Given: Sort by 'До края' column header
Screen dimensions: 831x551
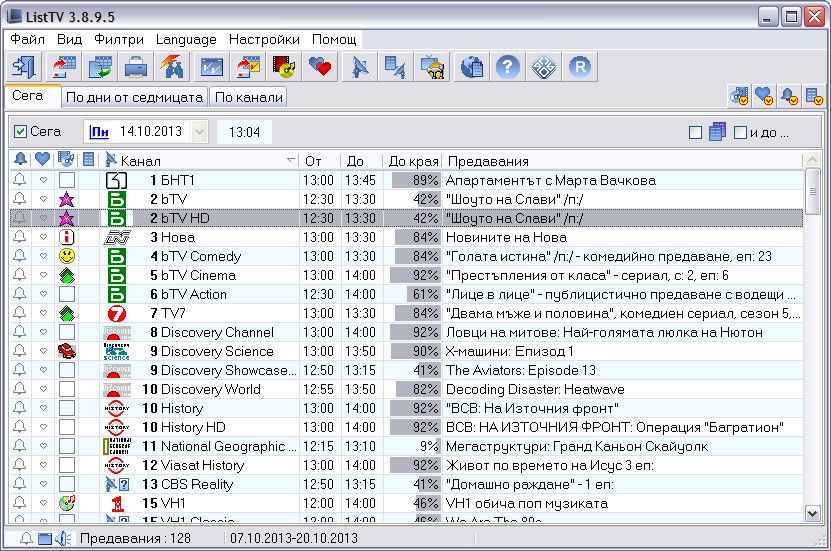Looking at the screenshot, I should [413, 161].
